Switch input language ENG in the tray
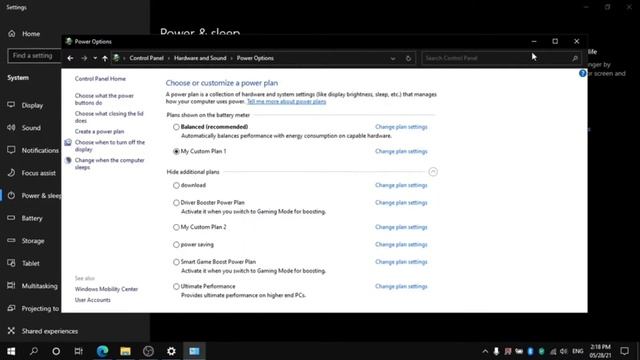Viewport: 640px width, 360px height. pyautogui.click(x=578, y=351)
